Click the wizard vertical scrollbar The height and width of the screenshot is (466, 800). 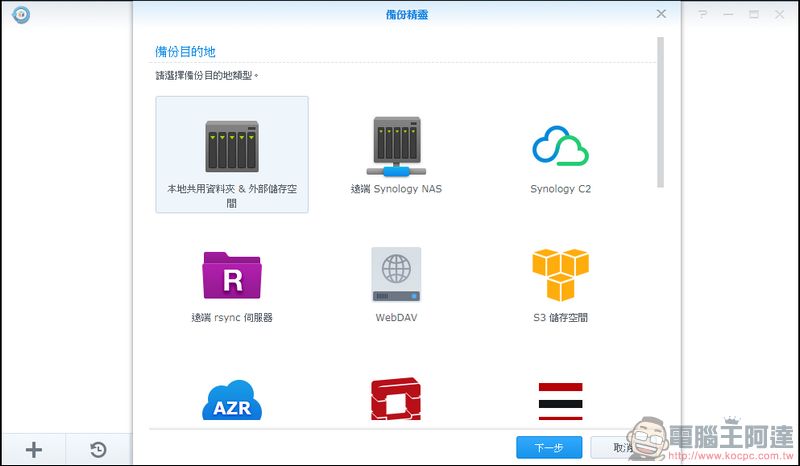click(x=660, y=112)
